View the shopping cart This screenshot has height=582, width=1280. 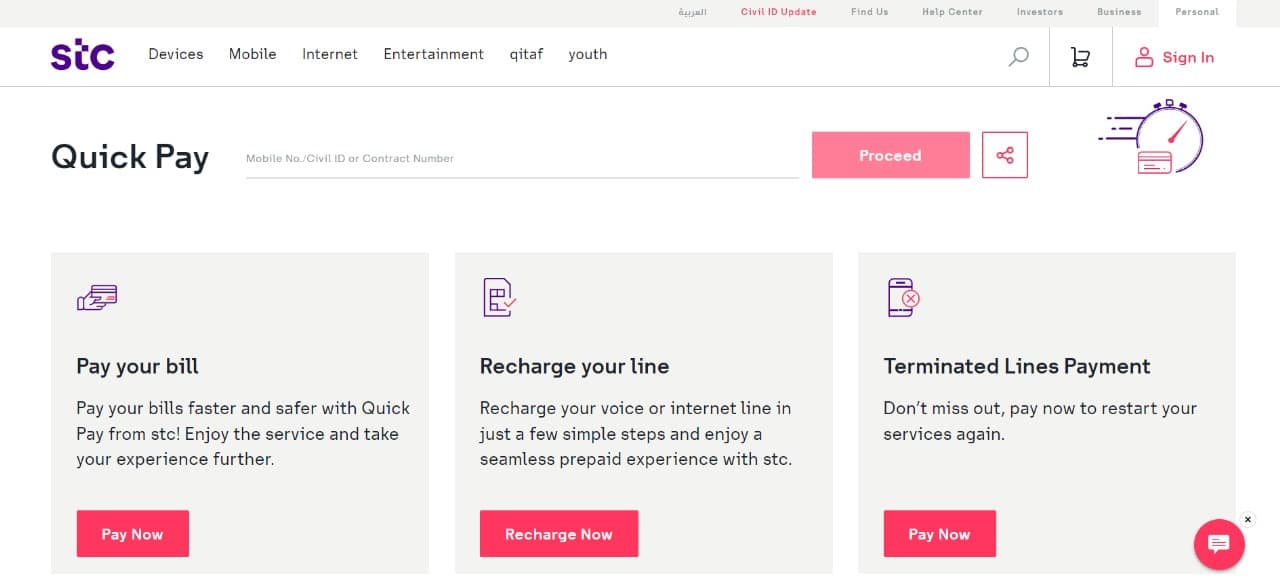point(1079,57)
